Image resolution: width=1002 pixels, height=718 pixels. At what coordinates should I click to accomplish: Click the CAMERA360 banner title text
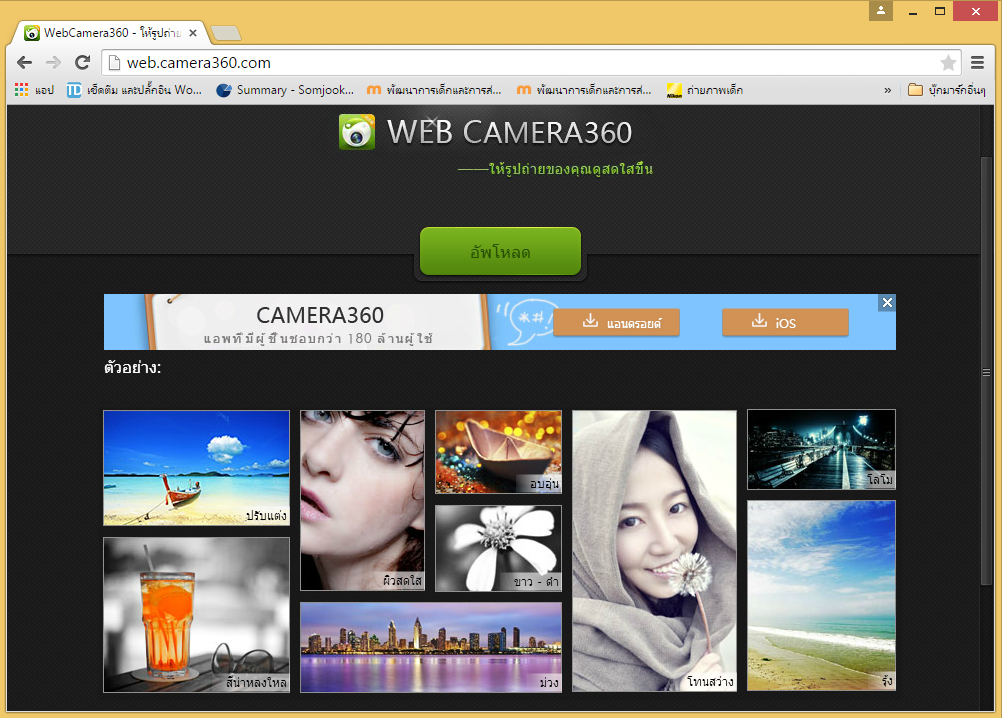[x=320, y=315]
